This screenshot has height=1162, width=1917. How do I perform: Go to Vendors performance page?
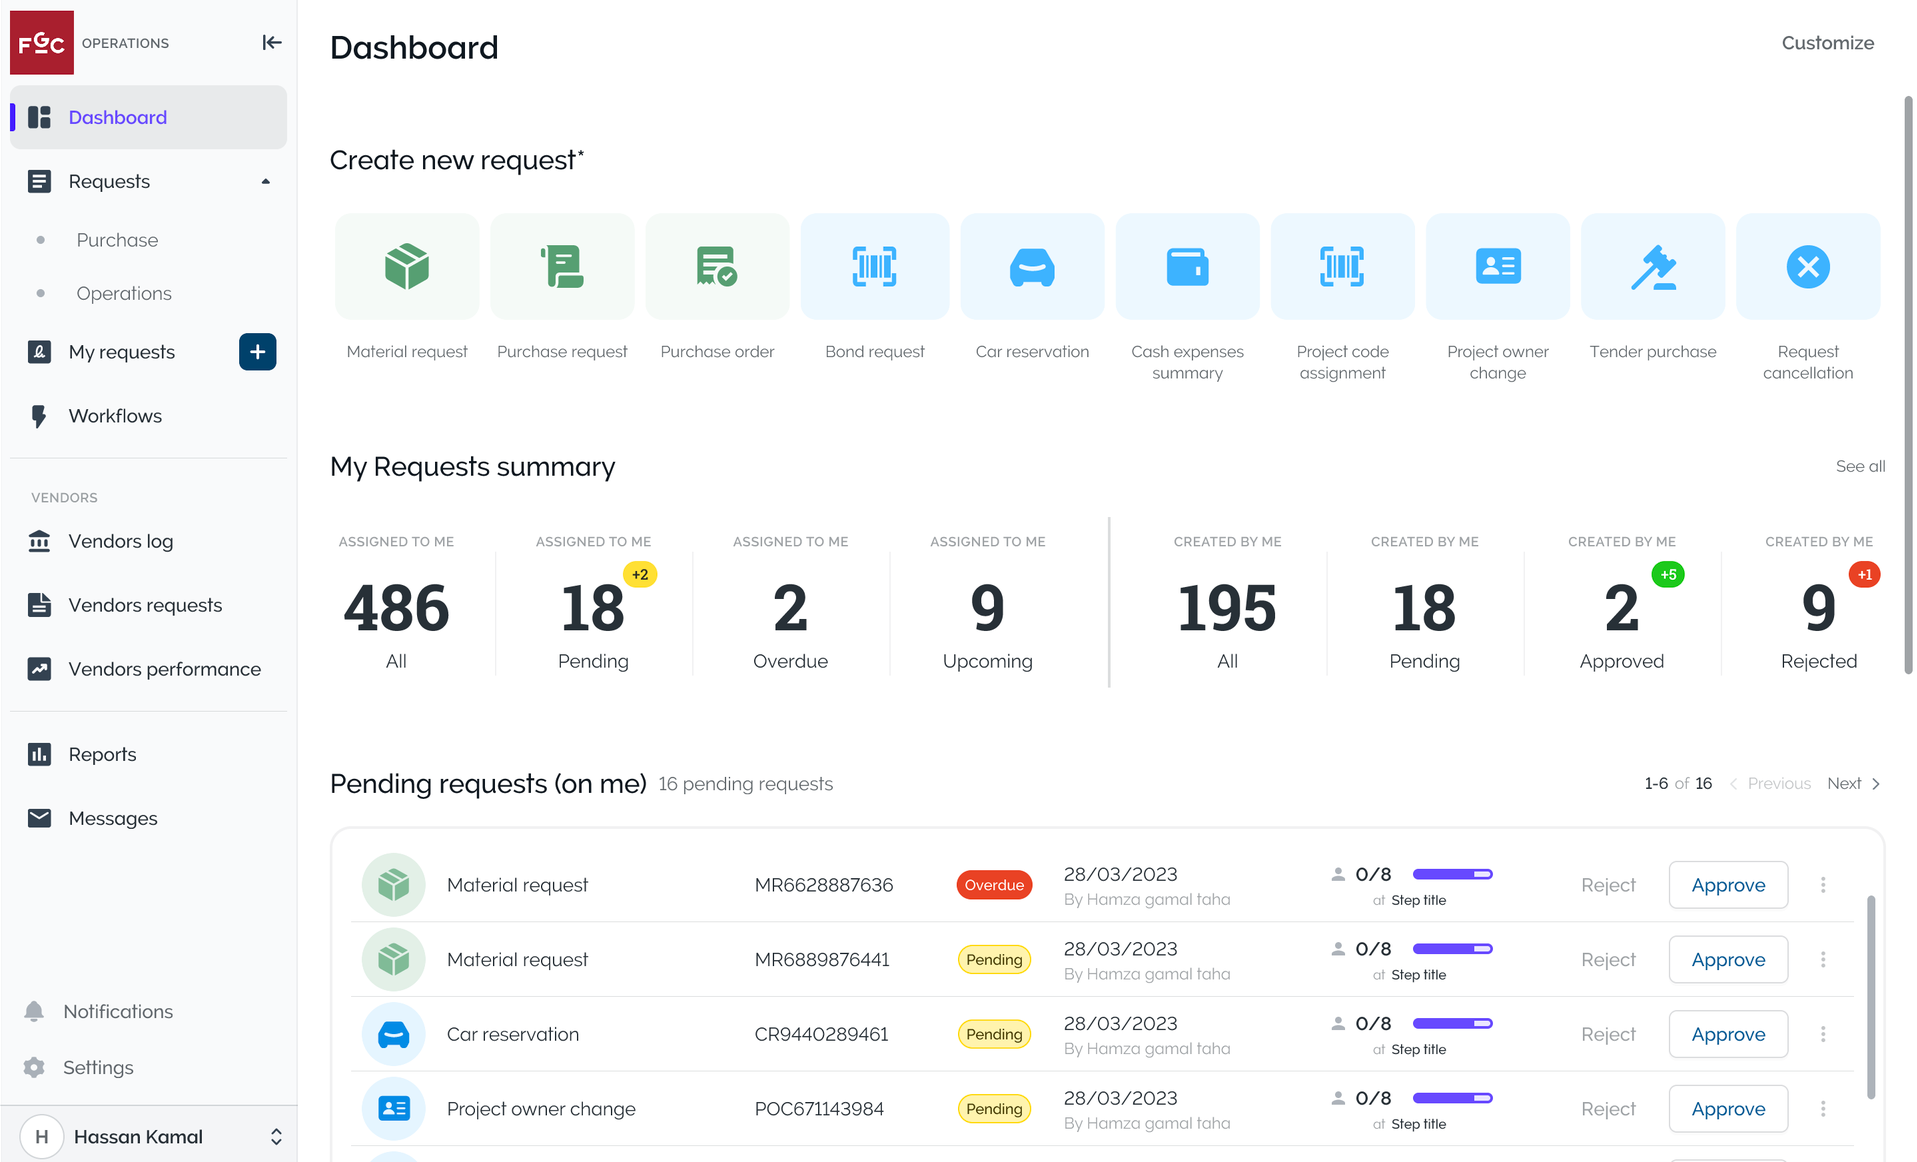tap(164, 669)
